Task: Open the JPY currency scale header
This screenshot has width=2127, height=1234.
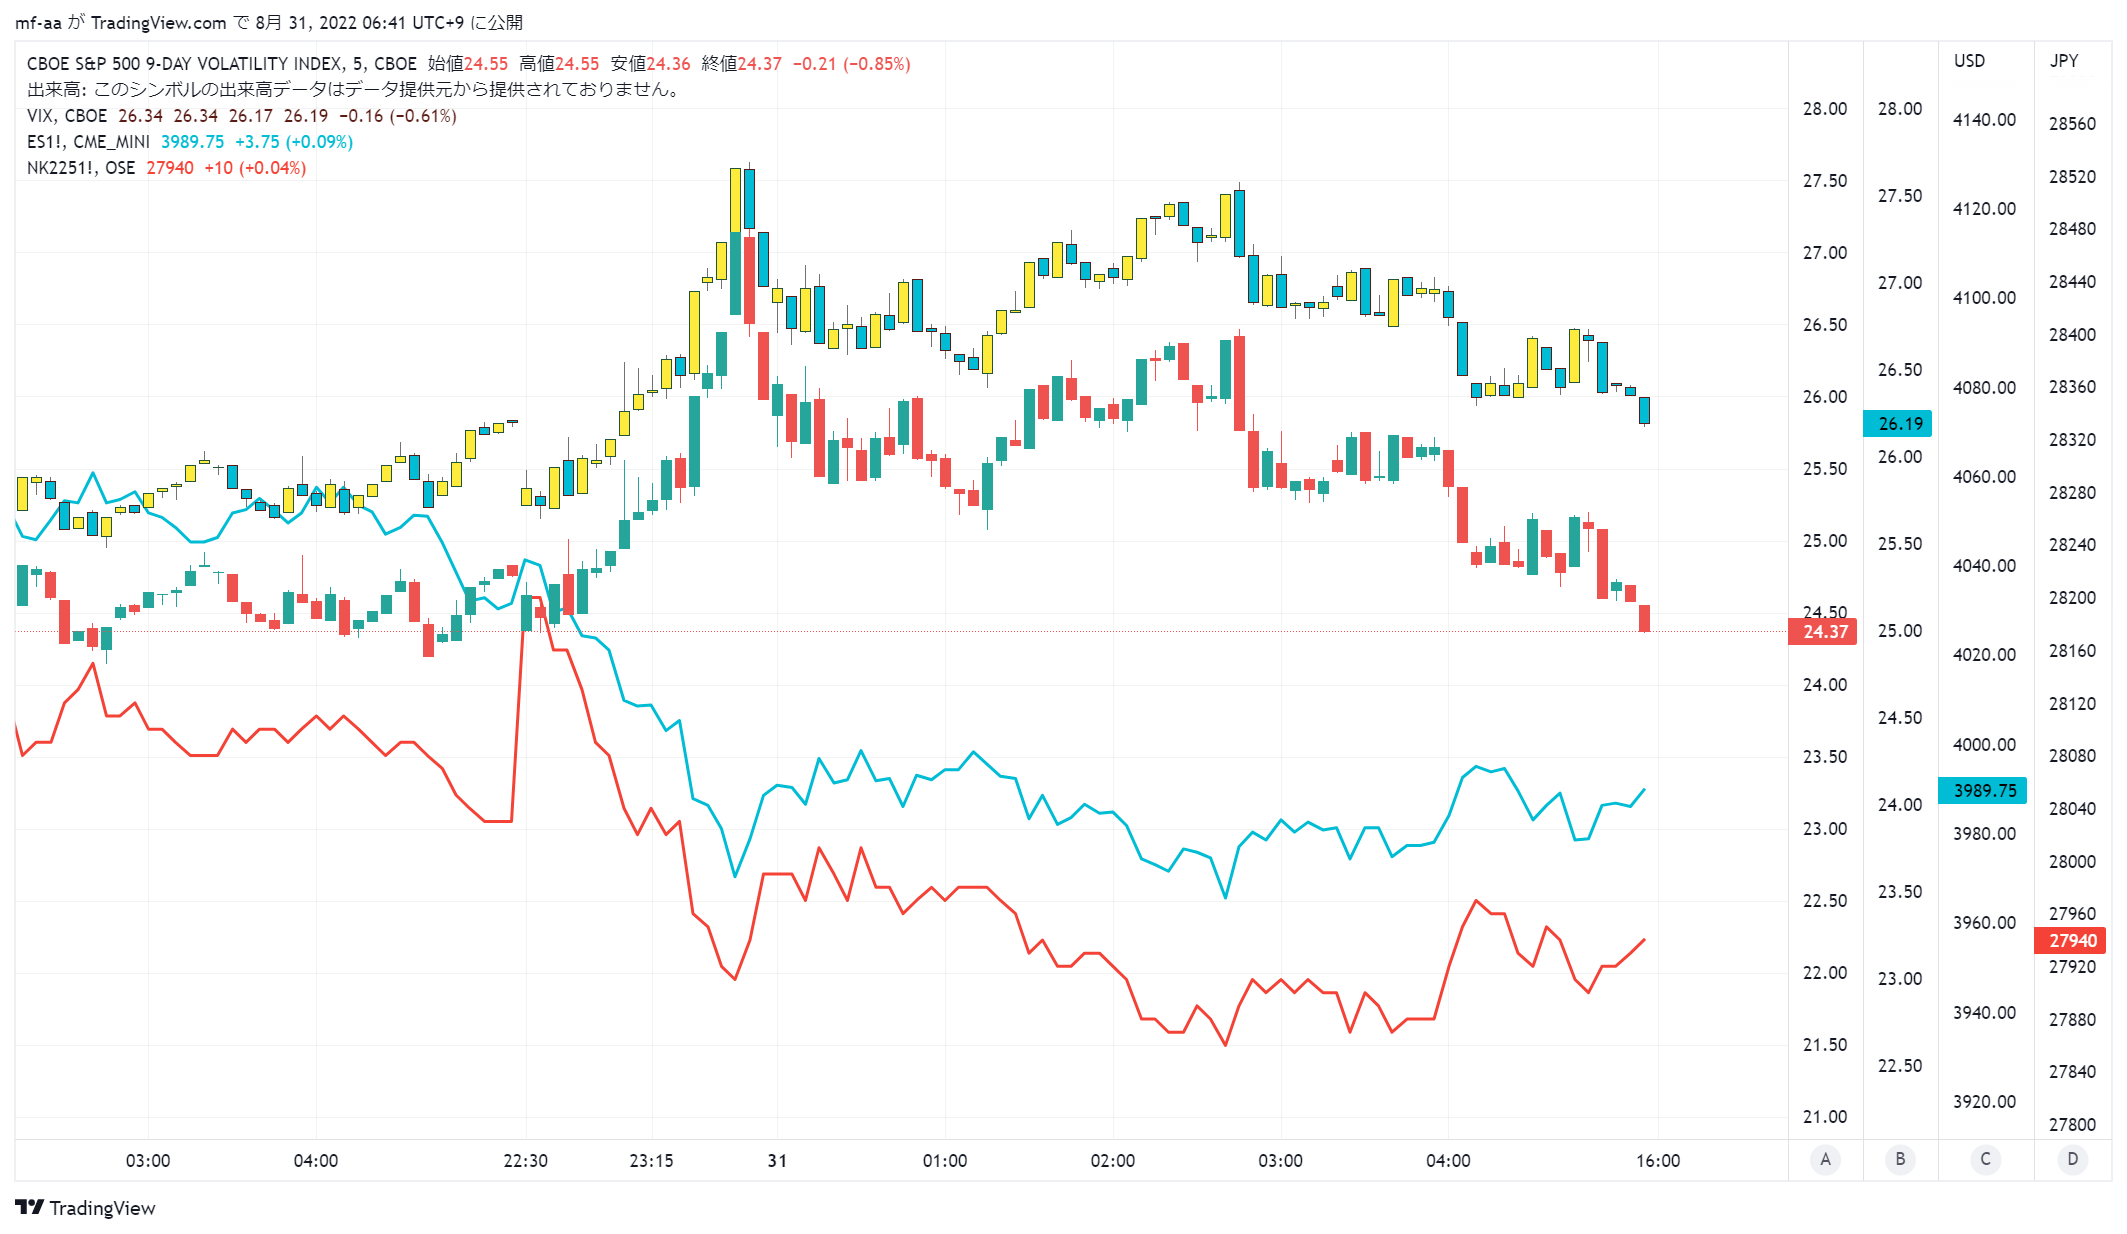Action: point(2064,61)
